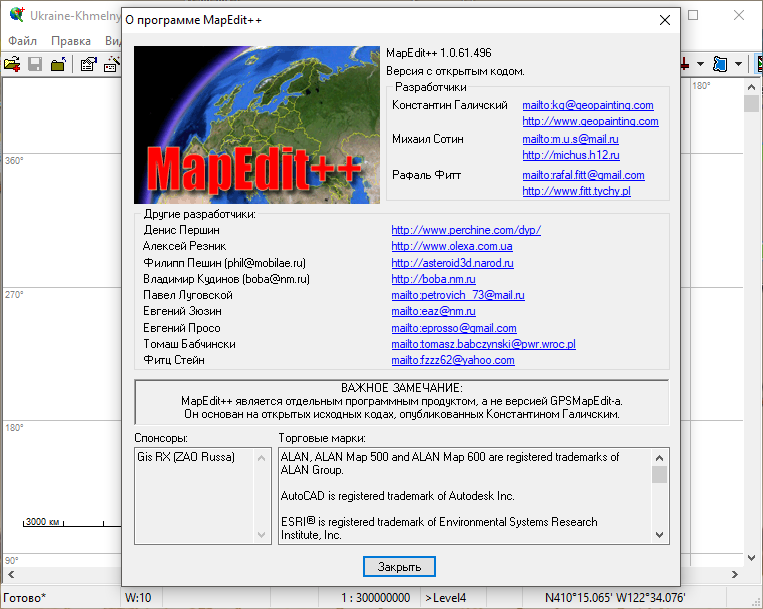
Task: Click the MapEdit++ Earth splash image
Action: tap(257, 125)
